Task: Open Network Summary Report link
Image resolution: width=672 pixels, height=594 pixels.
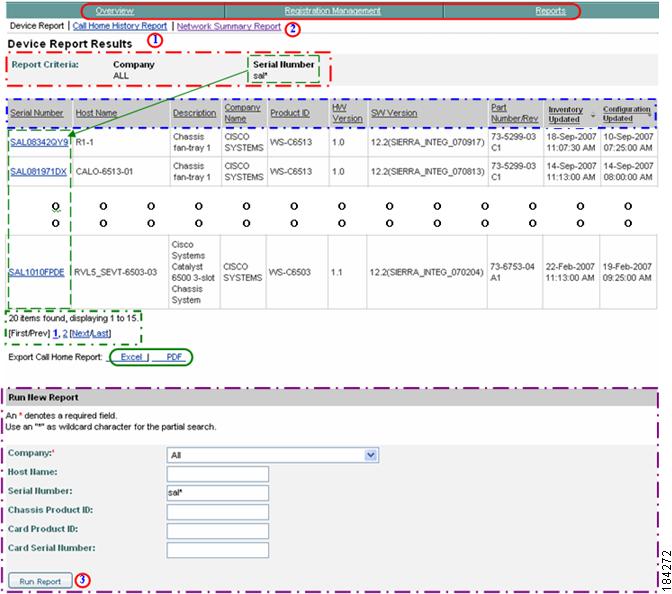Action: pos(228,27)
